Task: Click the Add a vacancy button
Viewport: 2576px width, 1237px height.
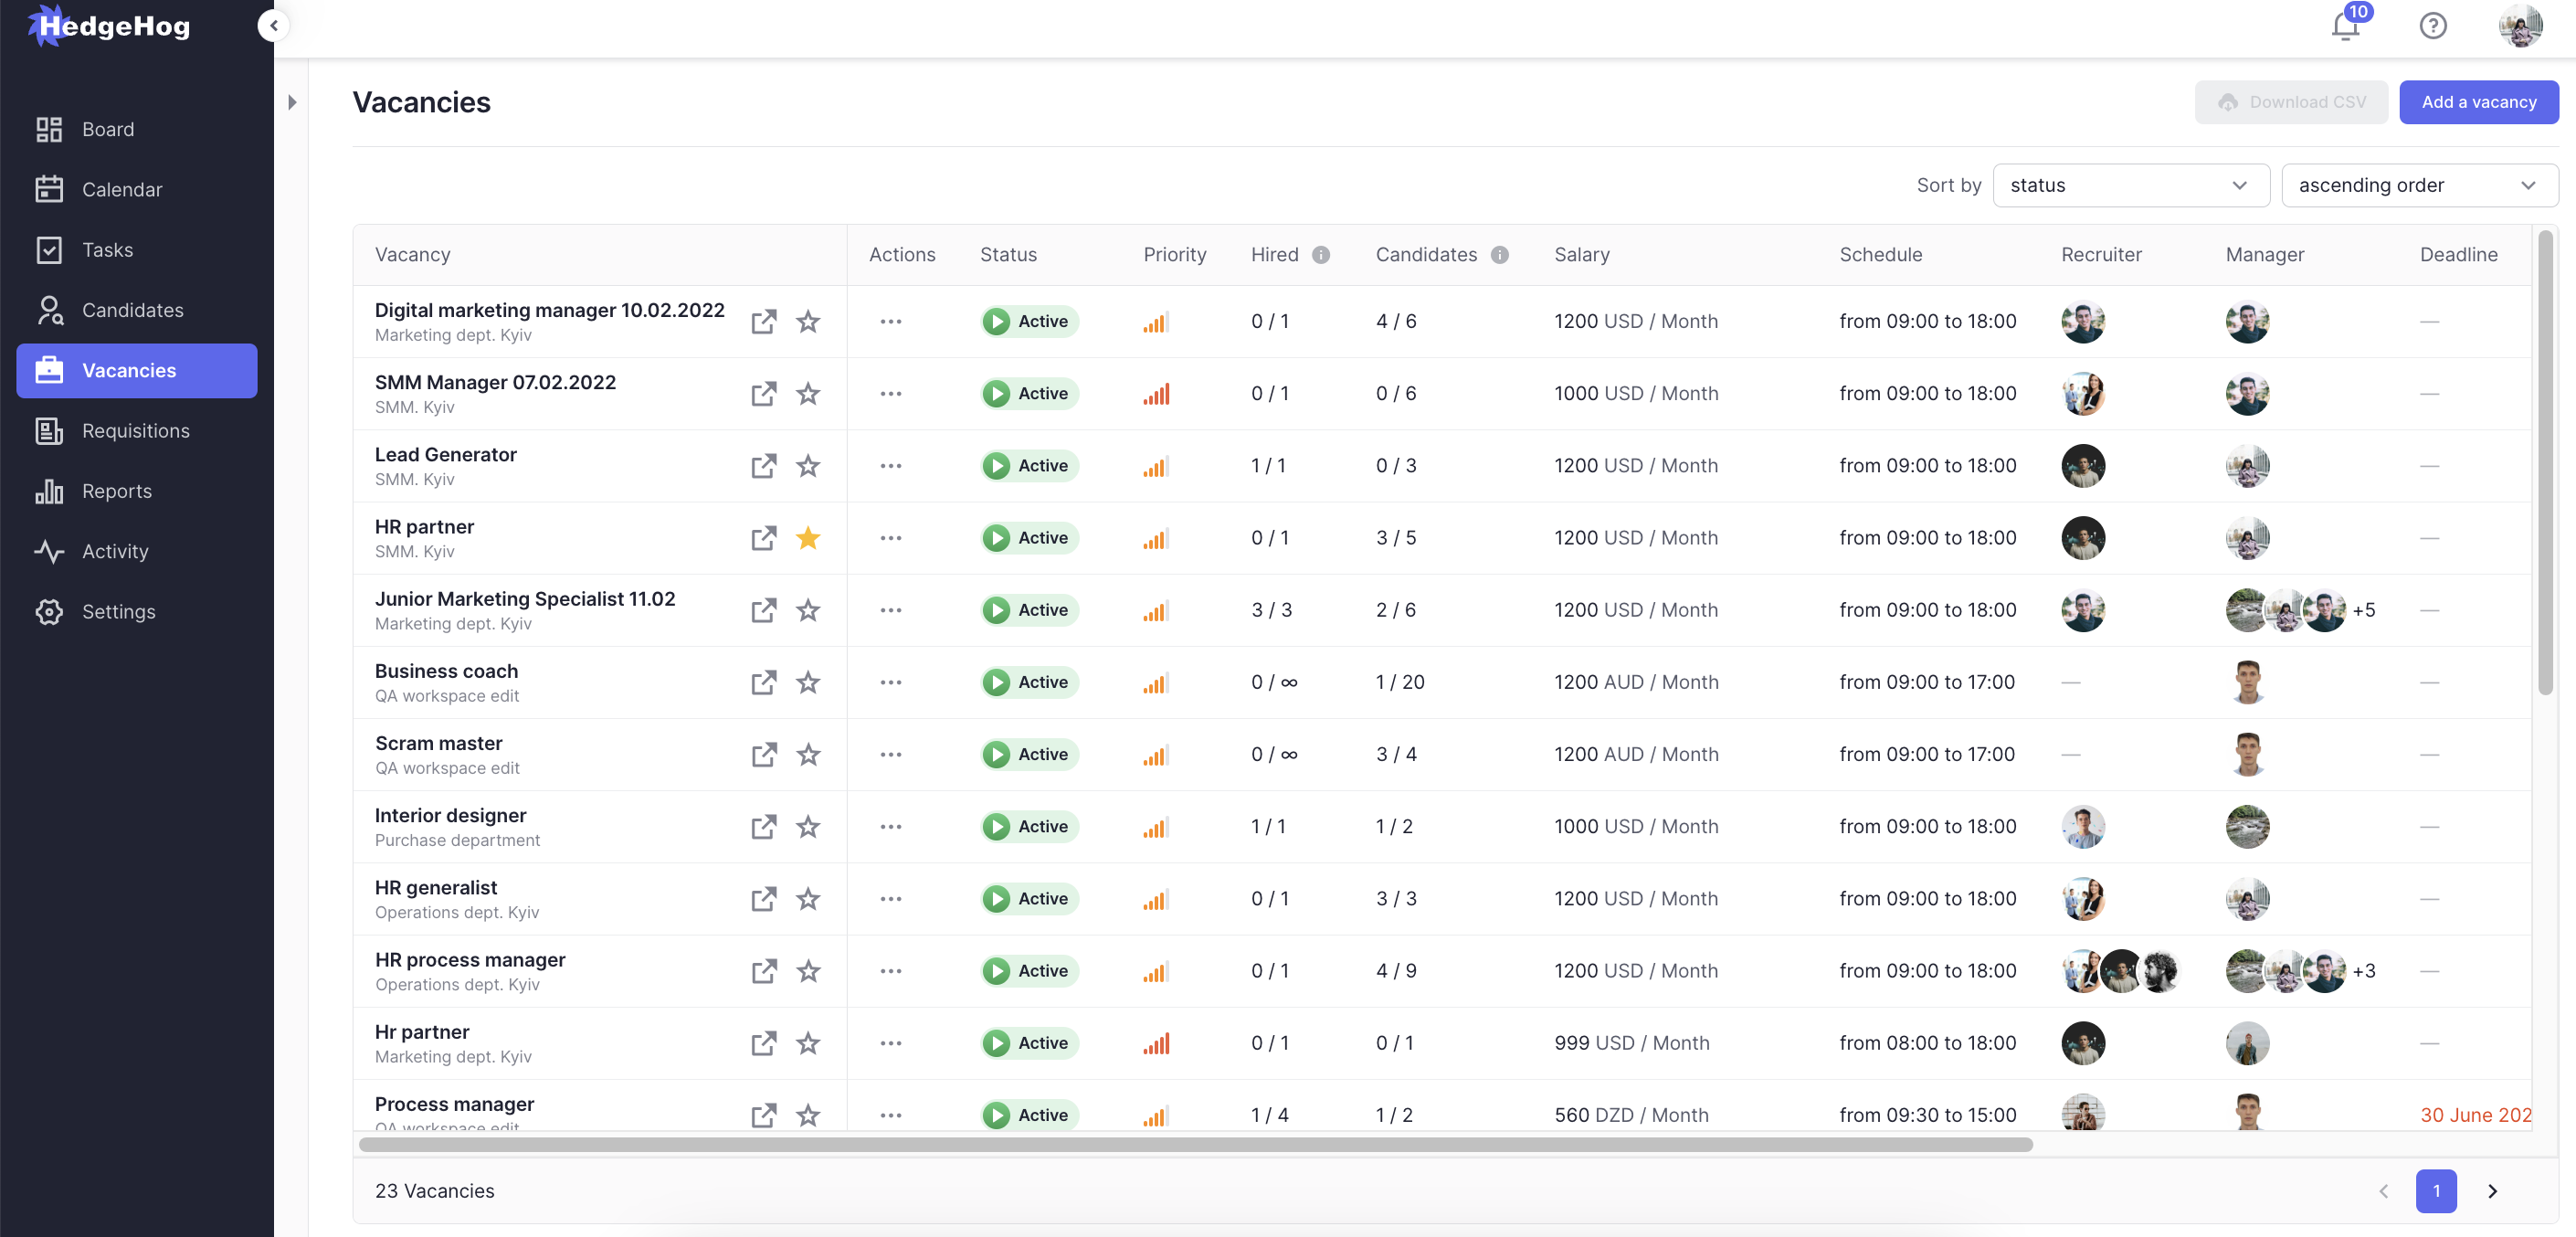Action: 2478,102
